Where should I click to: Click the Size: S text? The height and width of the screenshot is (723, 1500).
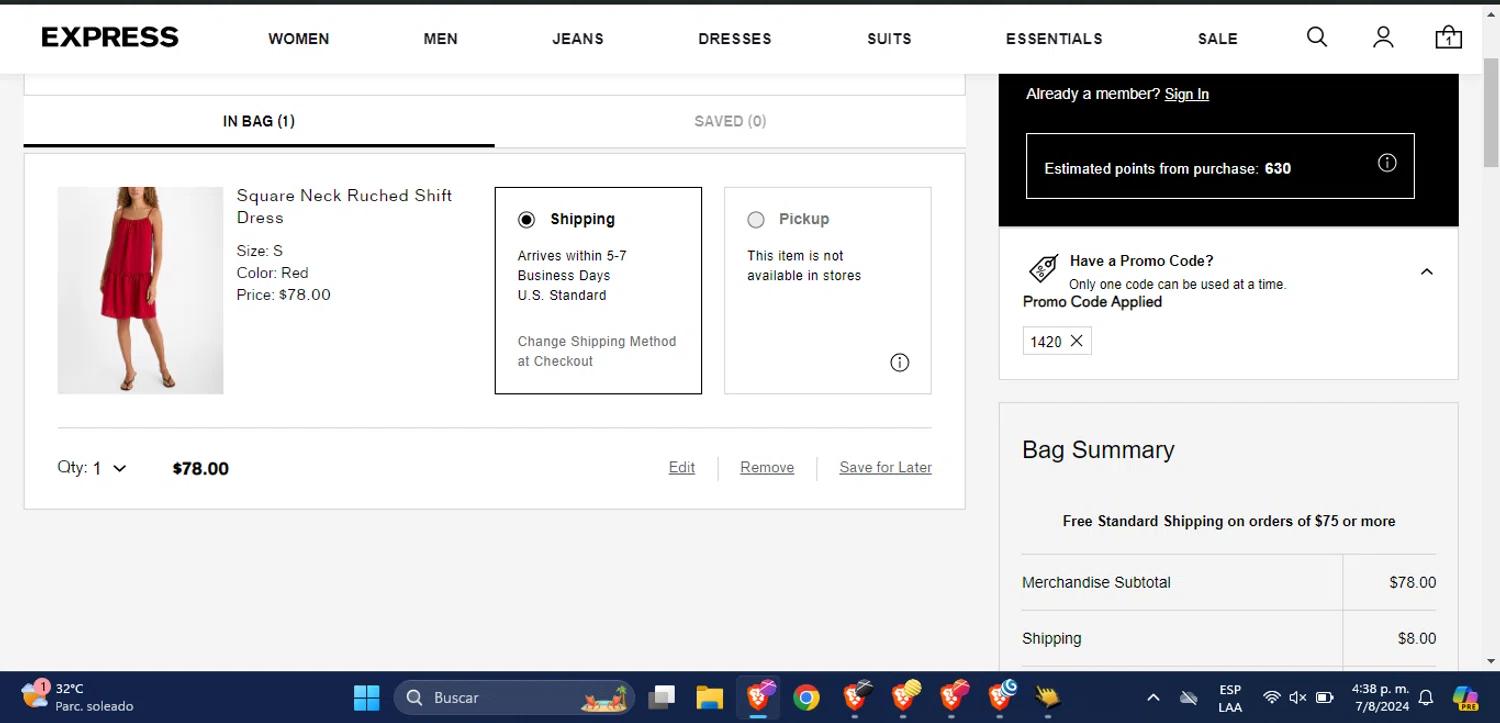pyautogui.click(x=260, y=251)
